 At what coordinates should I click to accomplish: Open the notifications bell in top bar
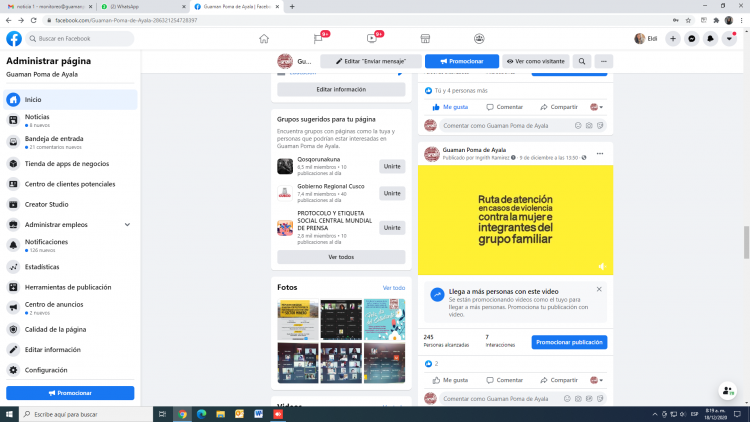[710, 39]
